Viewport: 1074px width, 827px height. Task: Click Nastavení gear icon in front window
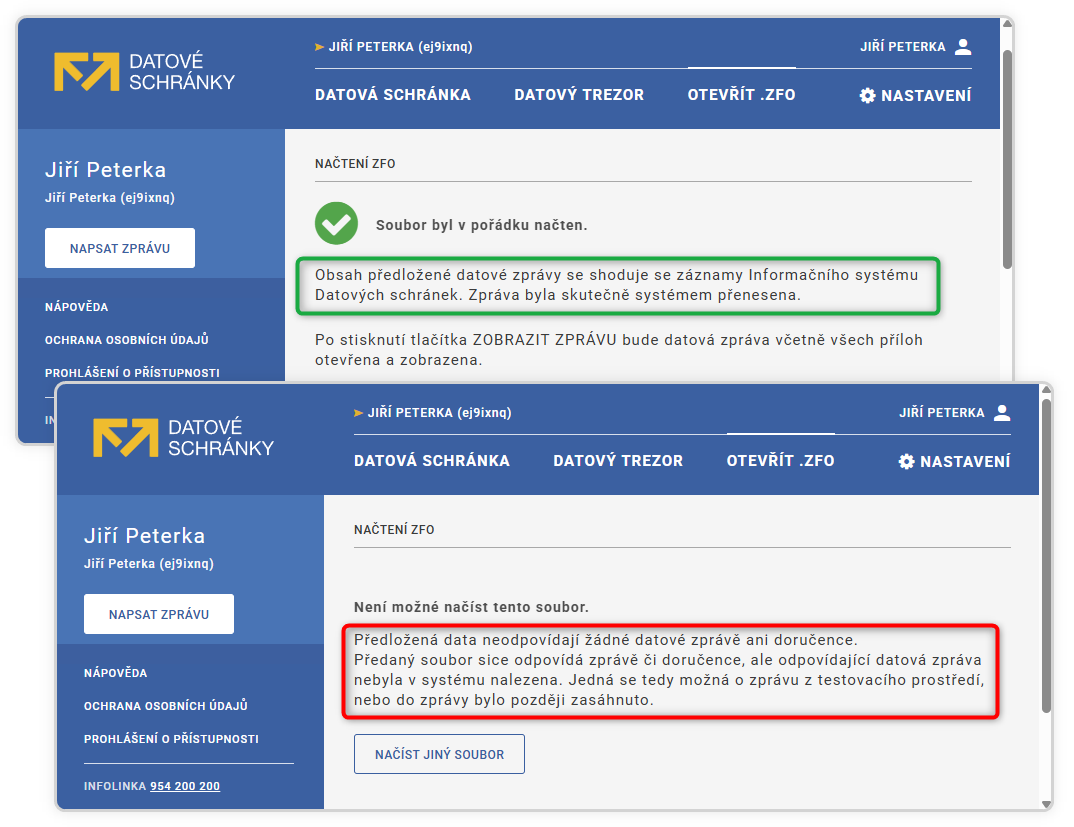click(x=907, y=461)
